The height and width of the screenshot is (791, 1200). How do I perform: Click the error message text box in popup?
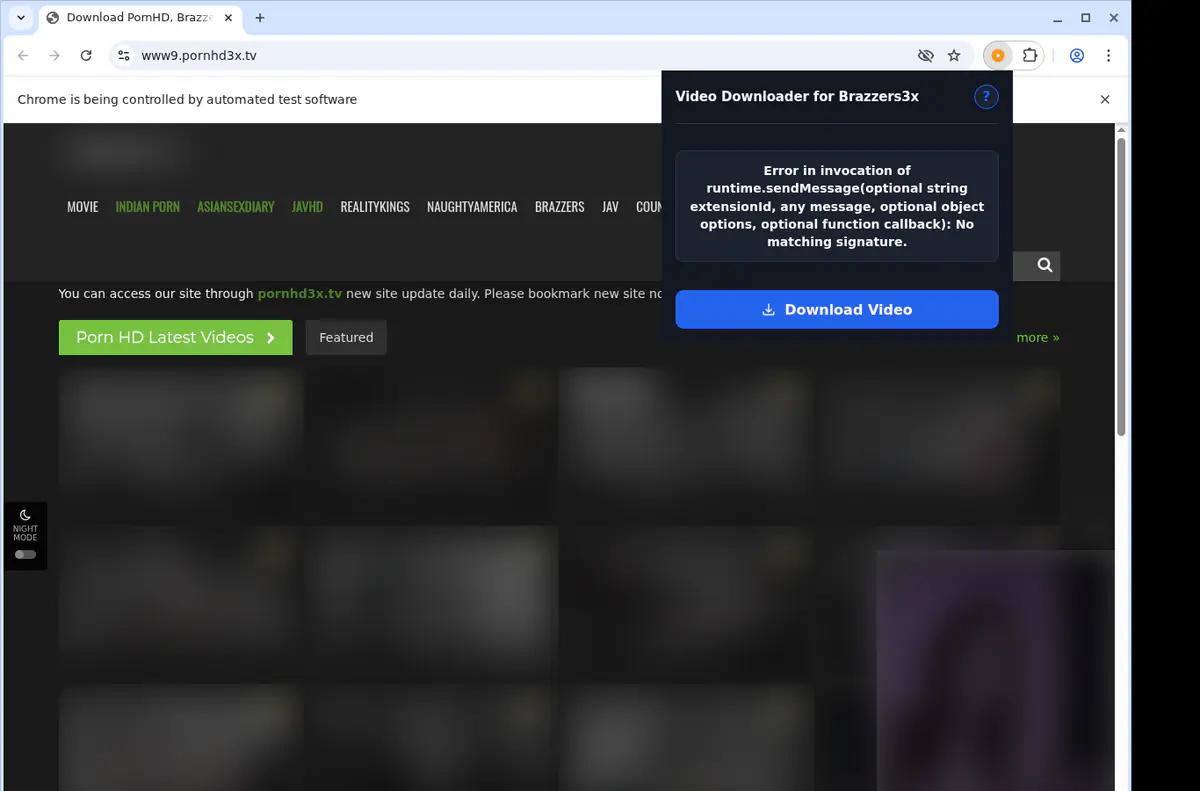click(837, 206)
